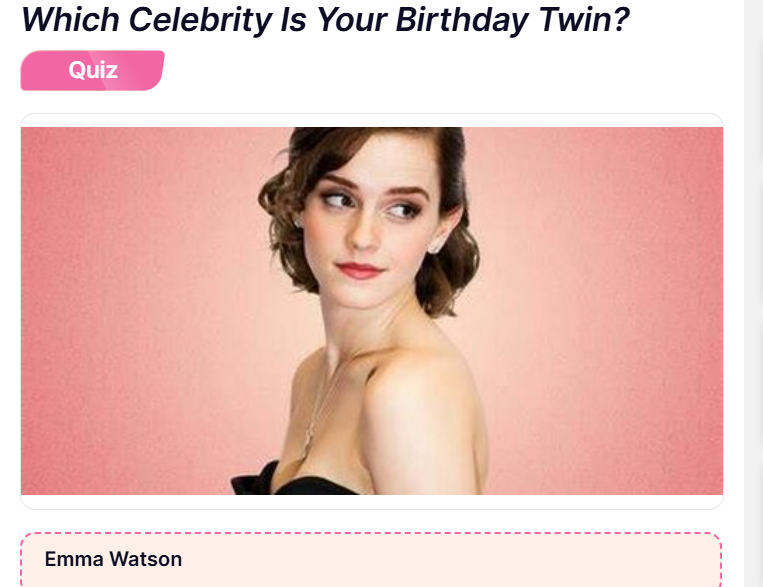The height and width of the screenshot is (587, 763).
Task: Click the pink background left of the woman
Action: [136, 311]
